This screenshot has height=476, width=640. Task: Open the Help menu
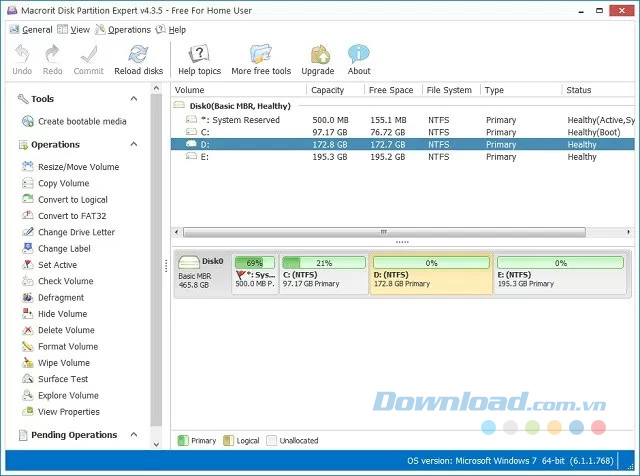tap(171, 29)
